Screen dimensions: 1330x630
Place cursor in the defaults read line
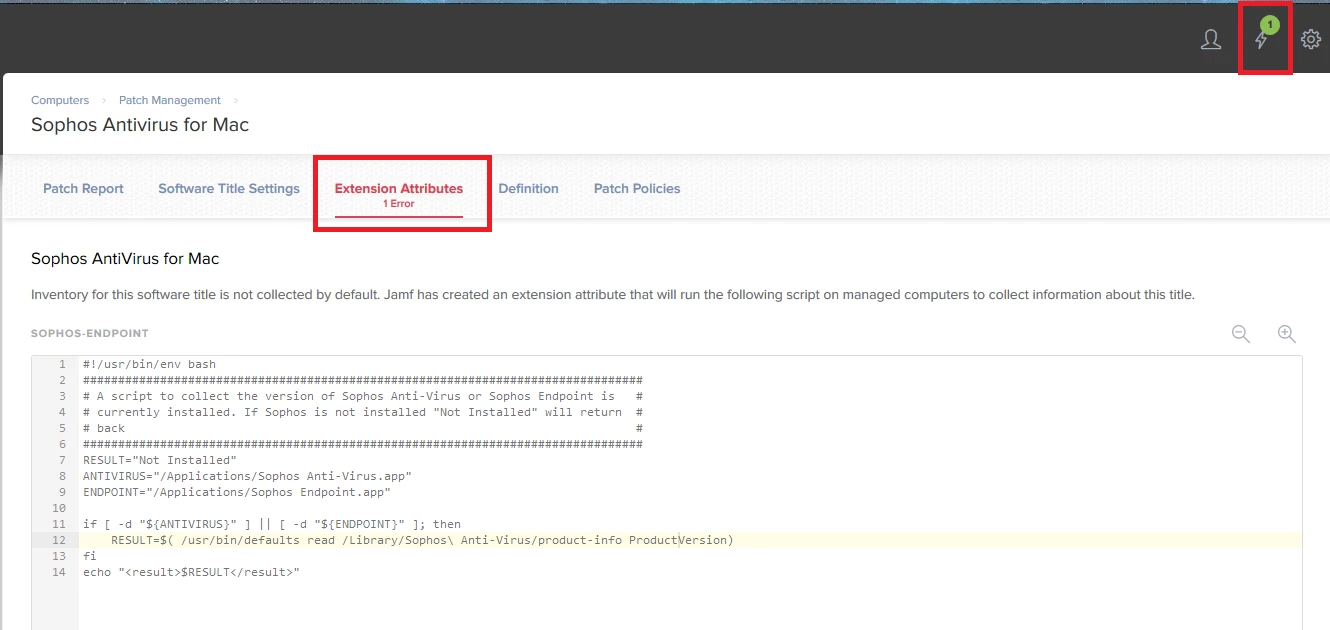click(x=422, y=540)
